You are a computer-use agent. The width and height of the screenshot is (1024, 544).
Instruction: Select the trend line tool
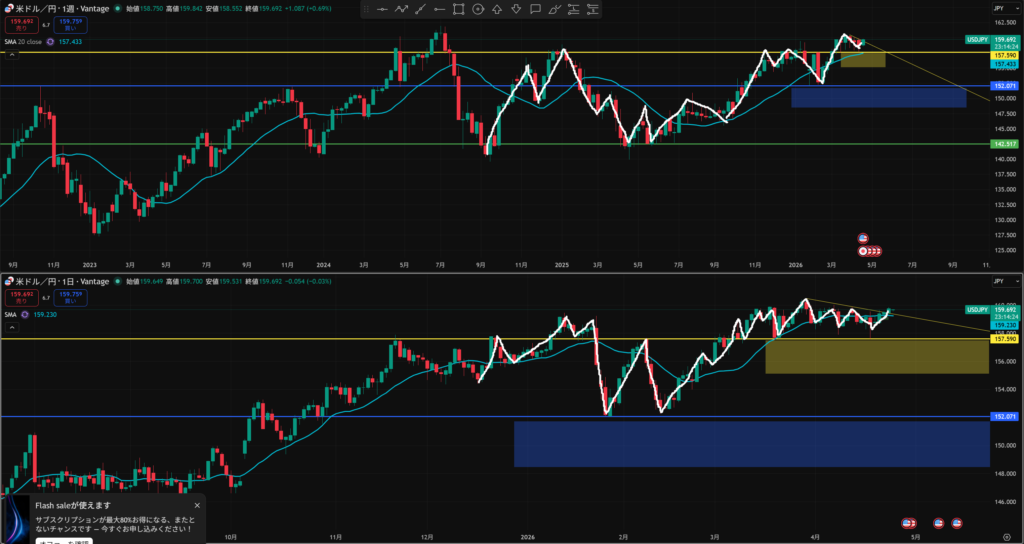[420, 9]
